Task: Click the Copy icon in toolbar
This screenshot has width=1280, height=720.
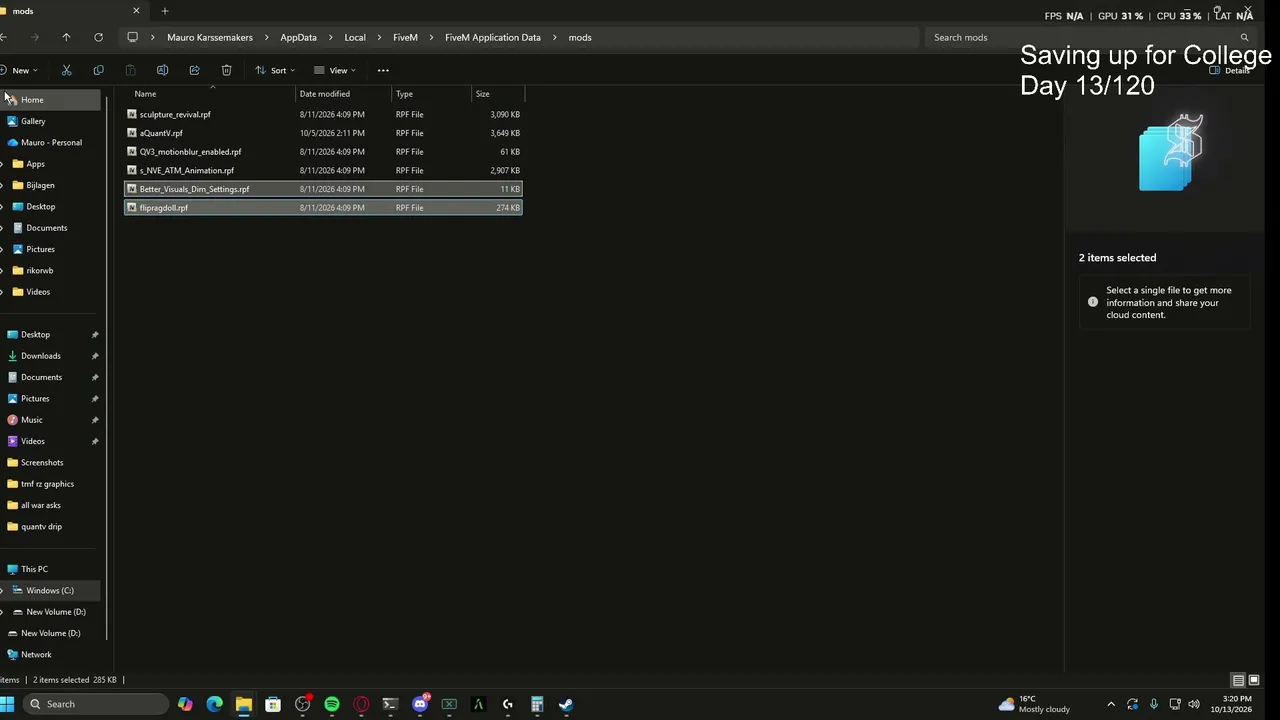Action: point(98,70)
